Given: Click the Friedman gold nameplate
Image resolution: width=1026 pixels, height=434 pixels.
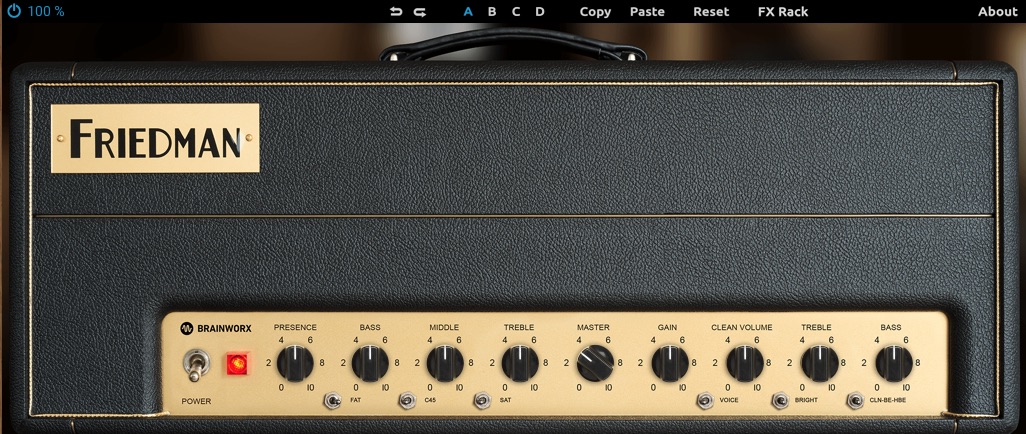Looking at the screenshot, I should coord(155,138).
